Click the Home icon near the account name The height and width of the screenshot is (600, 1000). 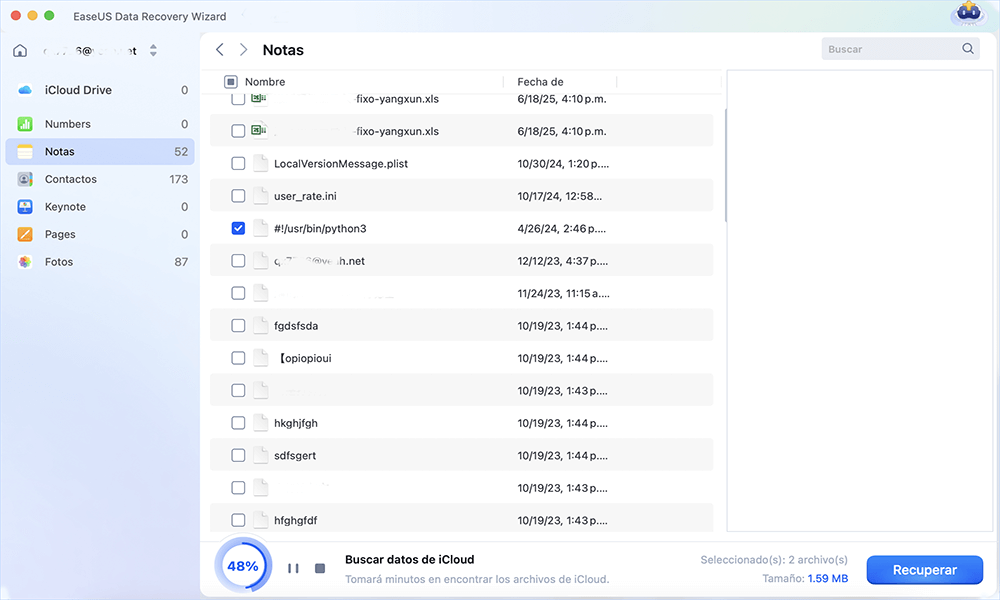click(20, 49)
